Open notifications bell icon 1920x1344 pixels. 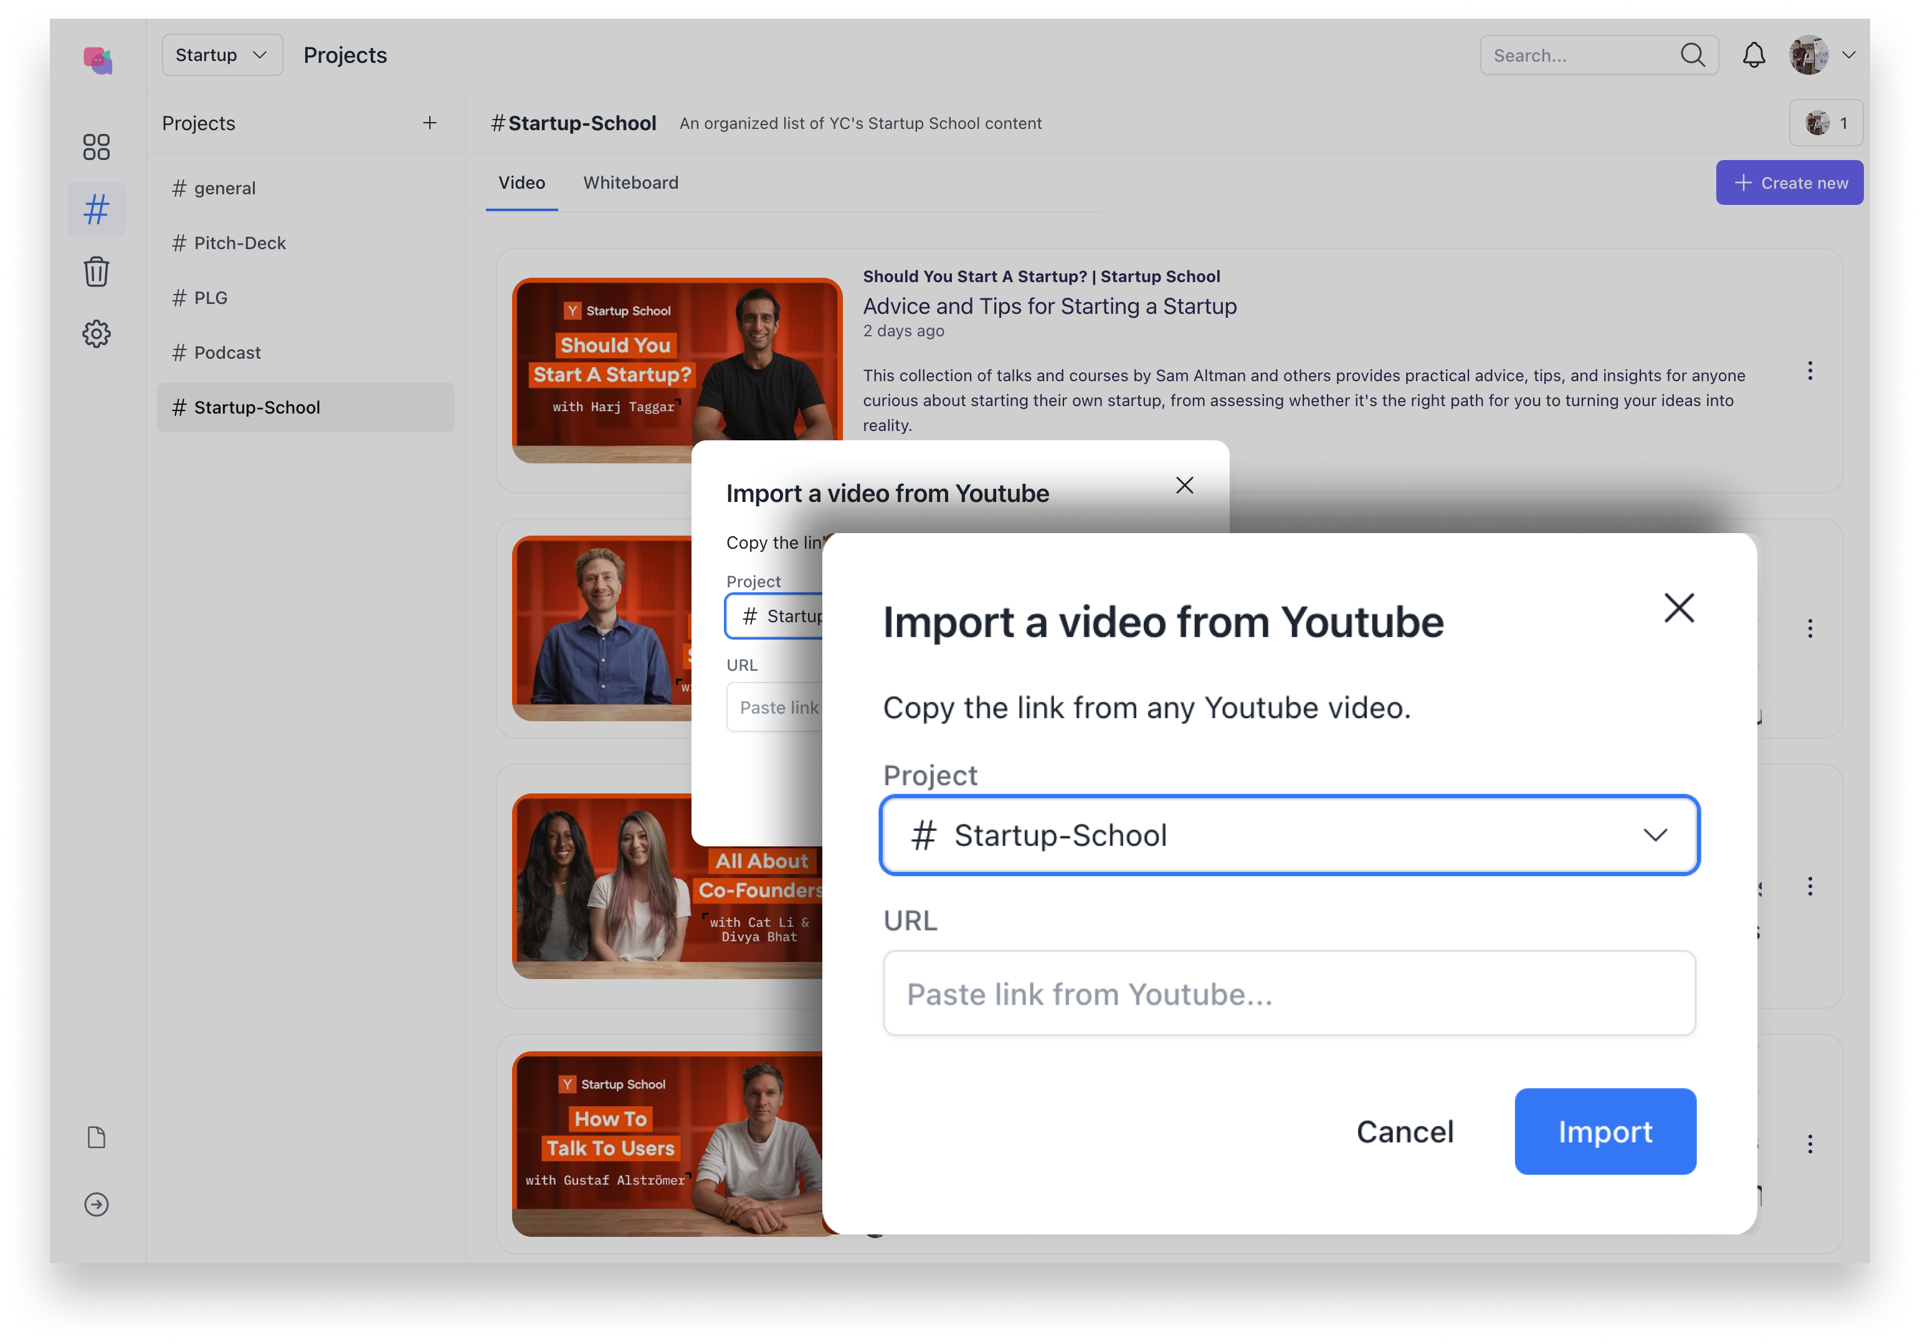[1754, 55]
